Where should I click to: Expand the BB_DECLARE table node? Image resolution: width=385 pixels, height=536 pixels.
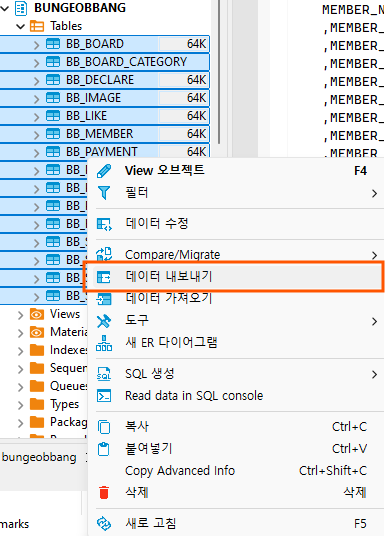tap(37, 81)
